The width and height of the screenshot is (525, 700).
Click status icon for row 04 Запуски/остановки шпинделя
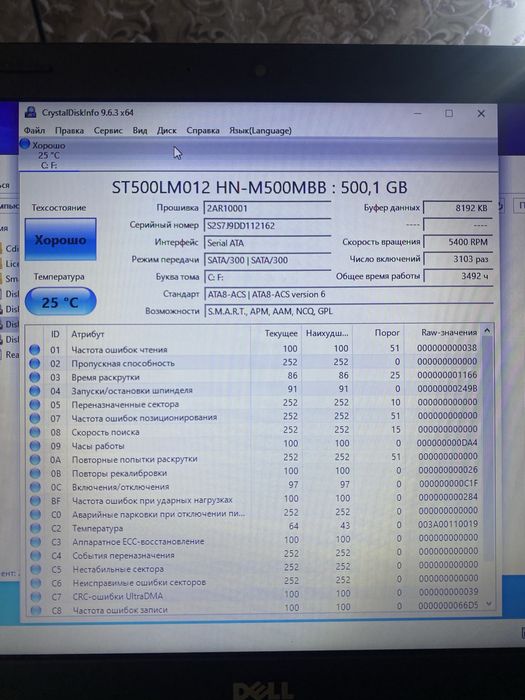pyautogui.click(x=35, y=391)
